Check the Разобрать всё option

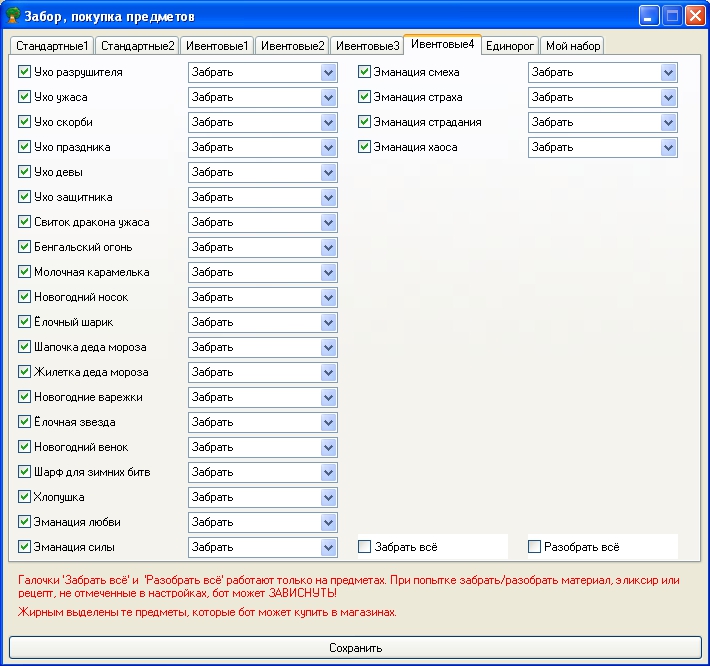click(535, 547)
